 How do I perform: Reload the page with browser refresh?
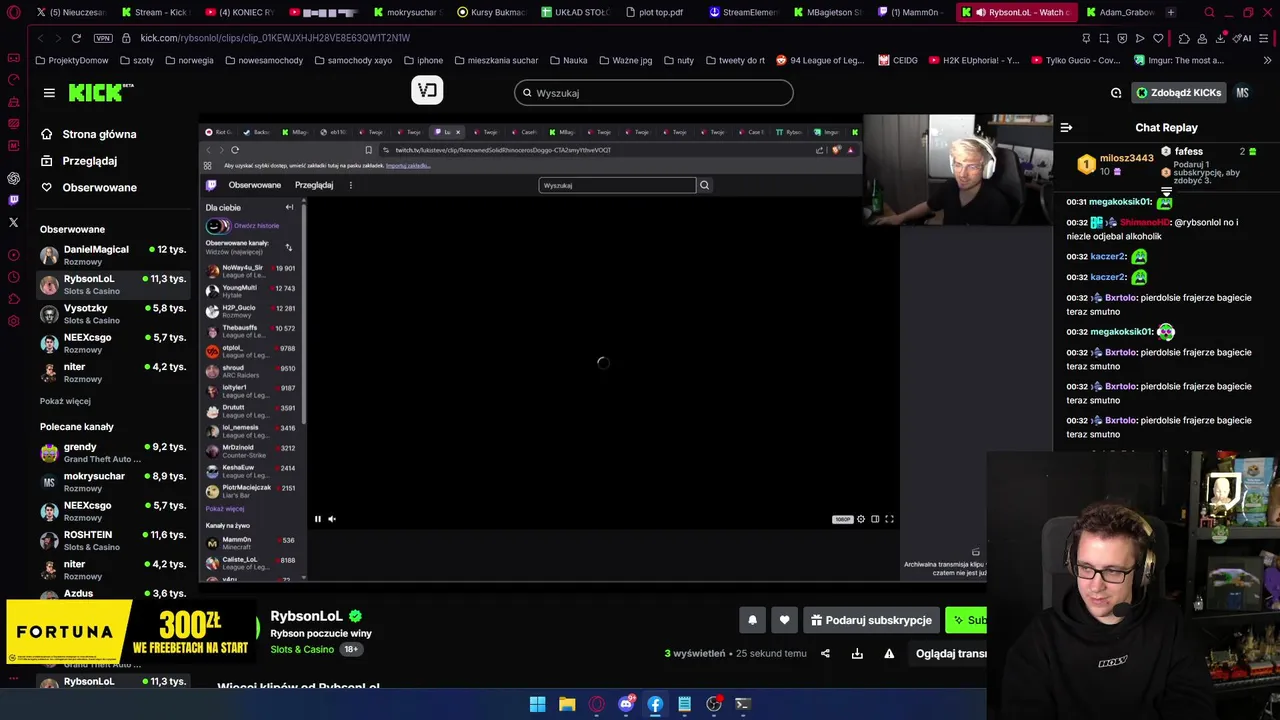(x=76, y=38)
